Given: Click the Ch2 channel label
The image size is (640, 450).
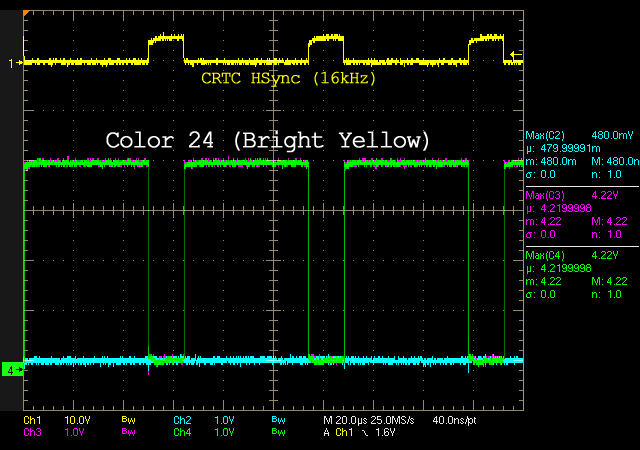Looking at the screenshot, I should click(x=182, y=420).
